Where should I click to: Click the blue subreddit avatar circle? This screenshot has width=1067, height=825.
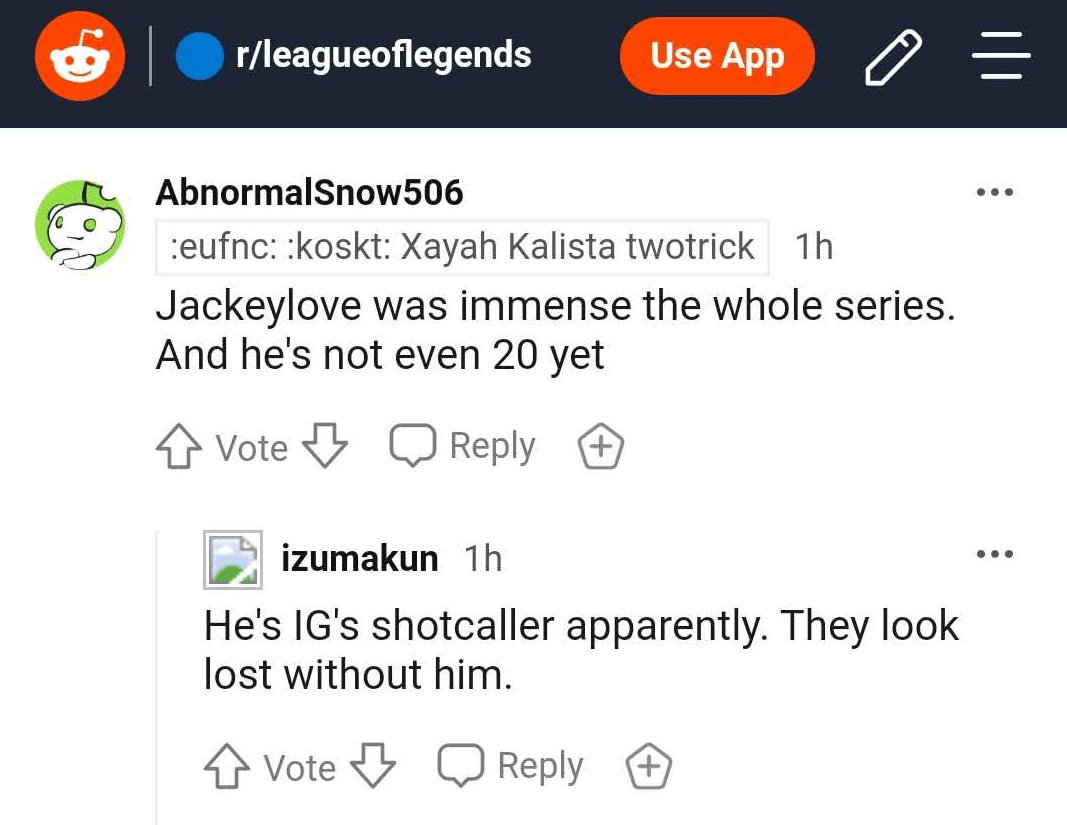point(199,57)
